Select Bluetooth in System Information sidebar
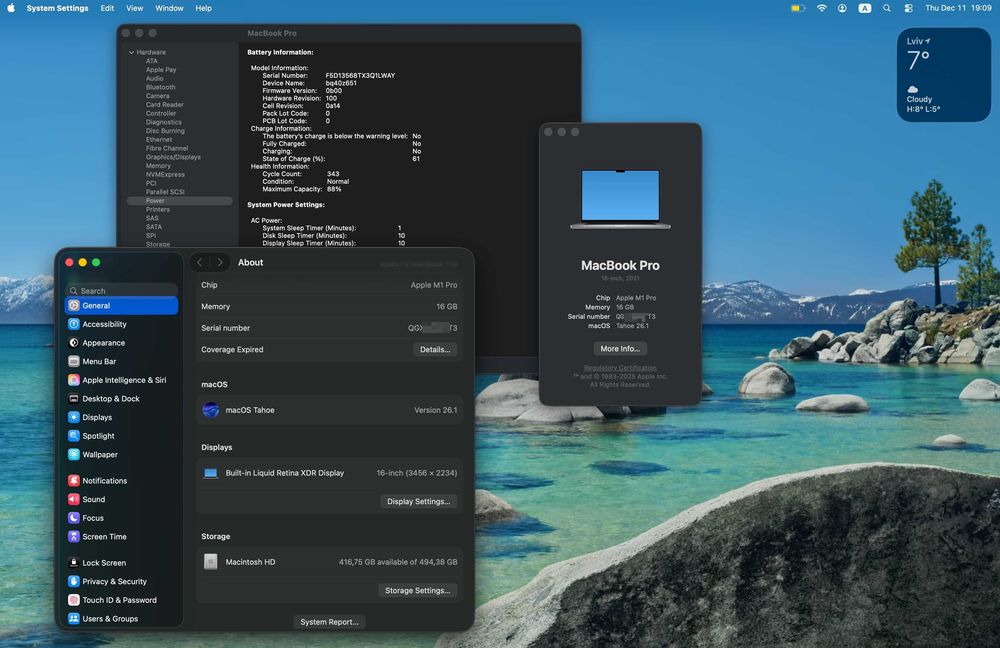1000x648 pixels. coord(161,87)
